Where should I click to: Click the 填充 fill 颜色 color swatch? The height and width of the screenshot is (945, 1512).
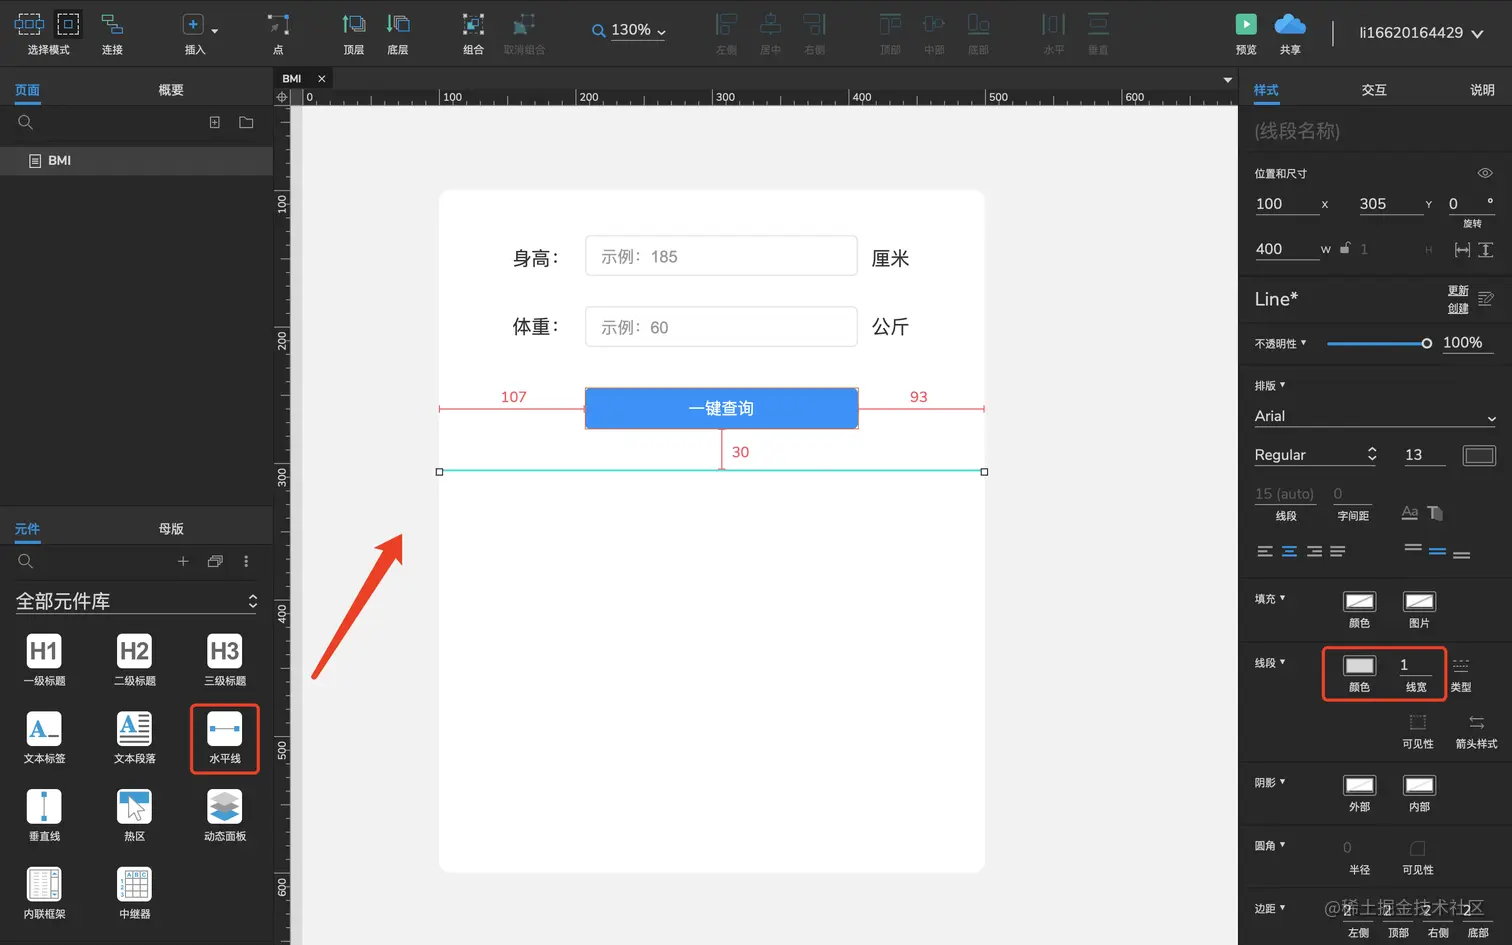1359,601
